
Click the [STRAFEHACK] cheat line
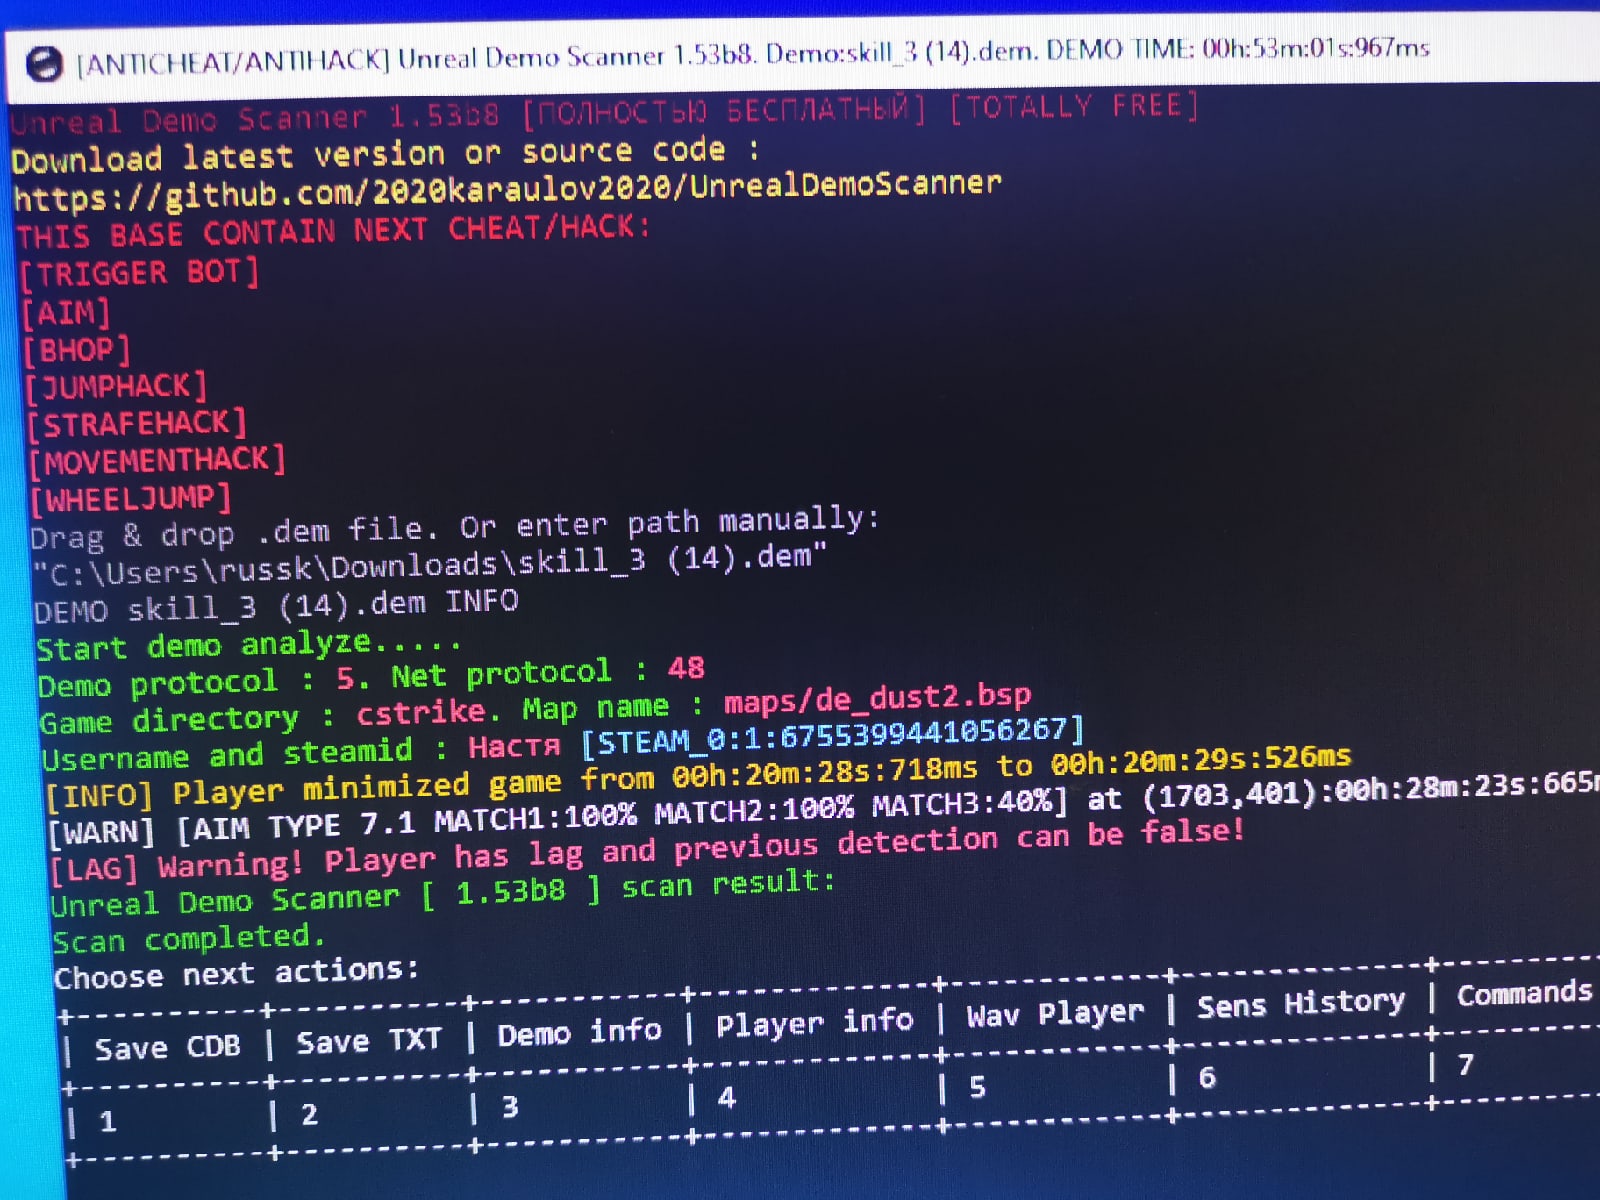[137, 424]
